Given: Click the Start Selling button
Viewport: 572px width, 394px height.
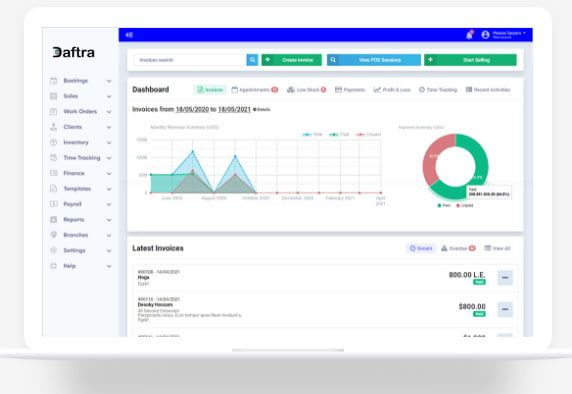Looking at the screenshot, I should [x=470, y=60].
